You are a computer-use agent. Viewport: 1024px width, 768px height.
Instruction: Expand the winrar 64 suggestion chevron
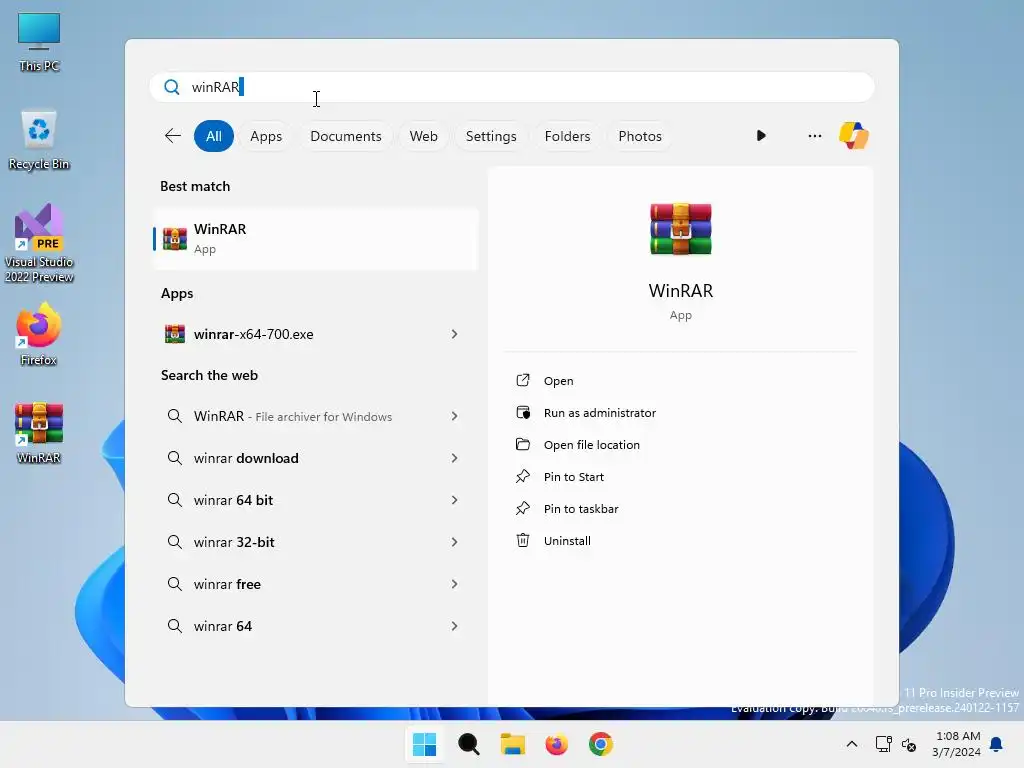[x=454, y=626]
